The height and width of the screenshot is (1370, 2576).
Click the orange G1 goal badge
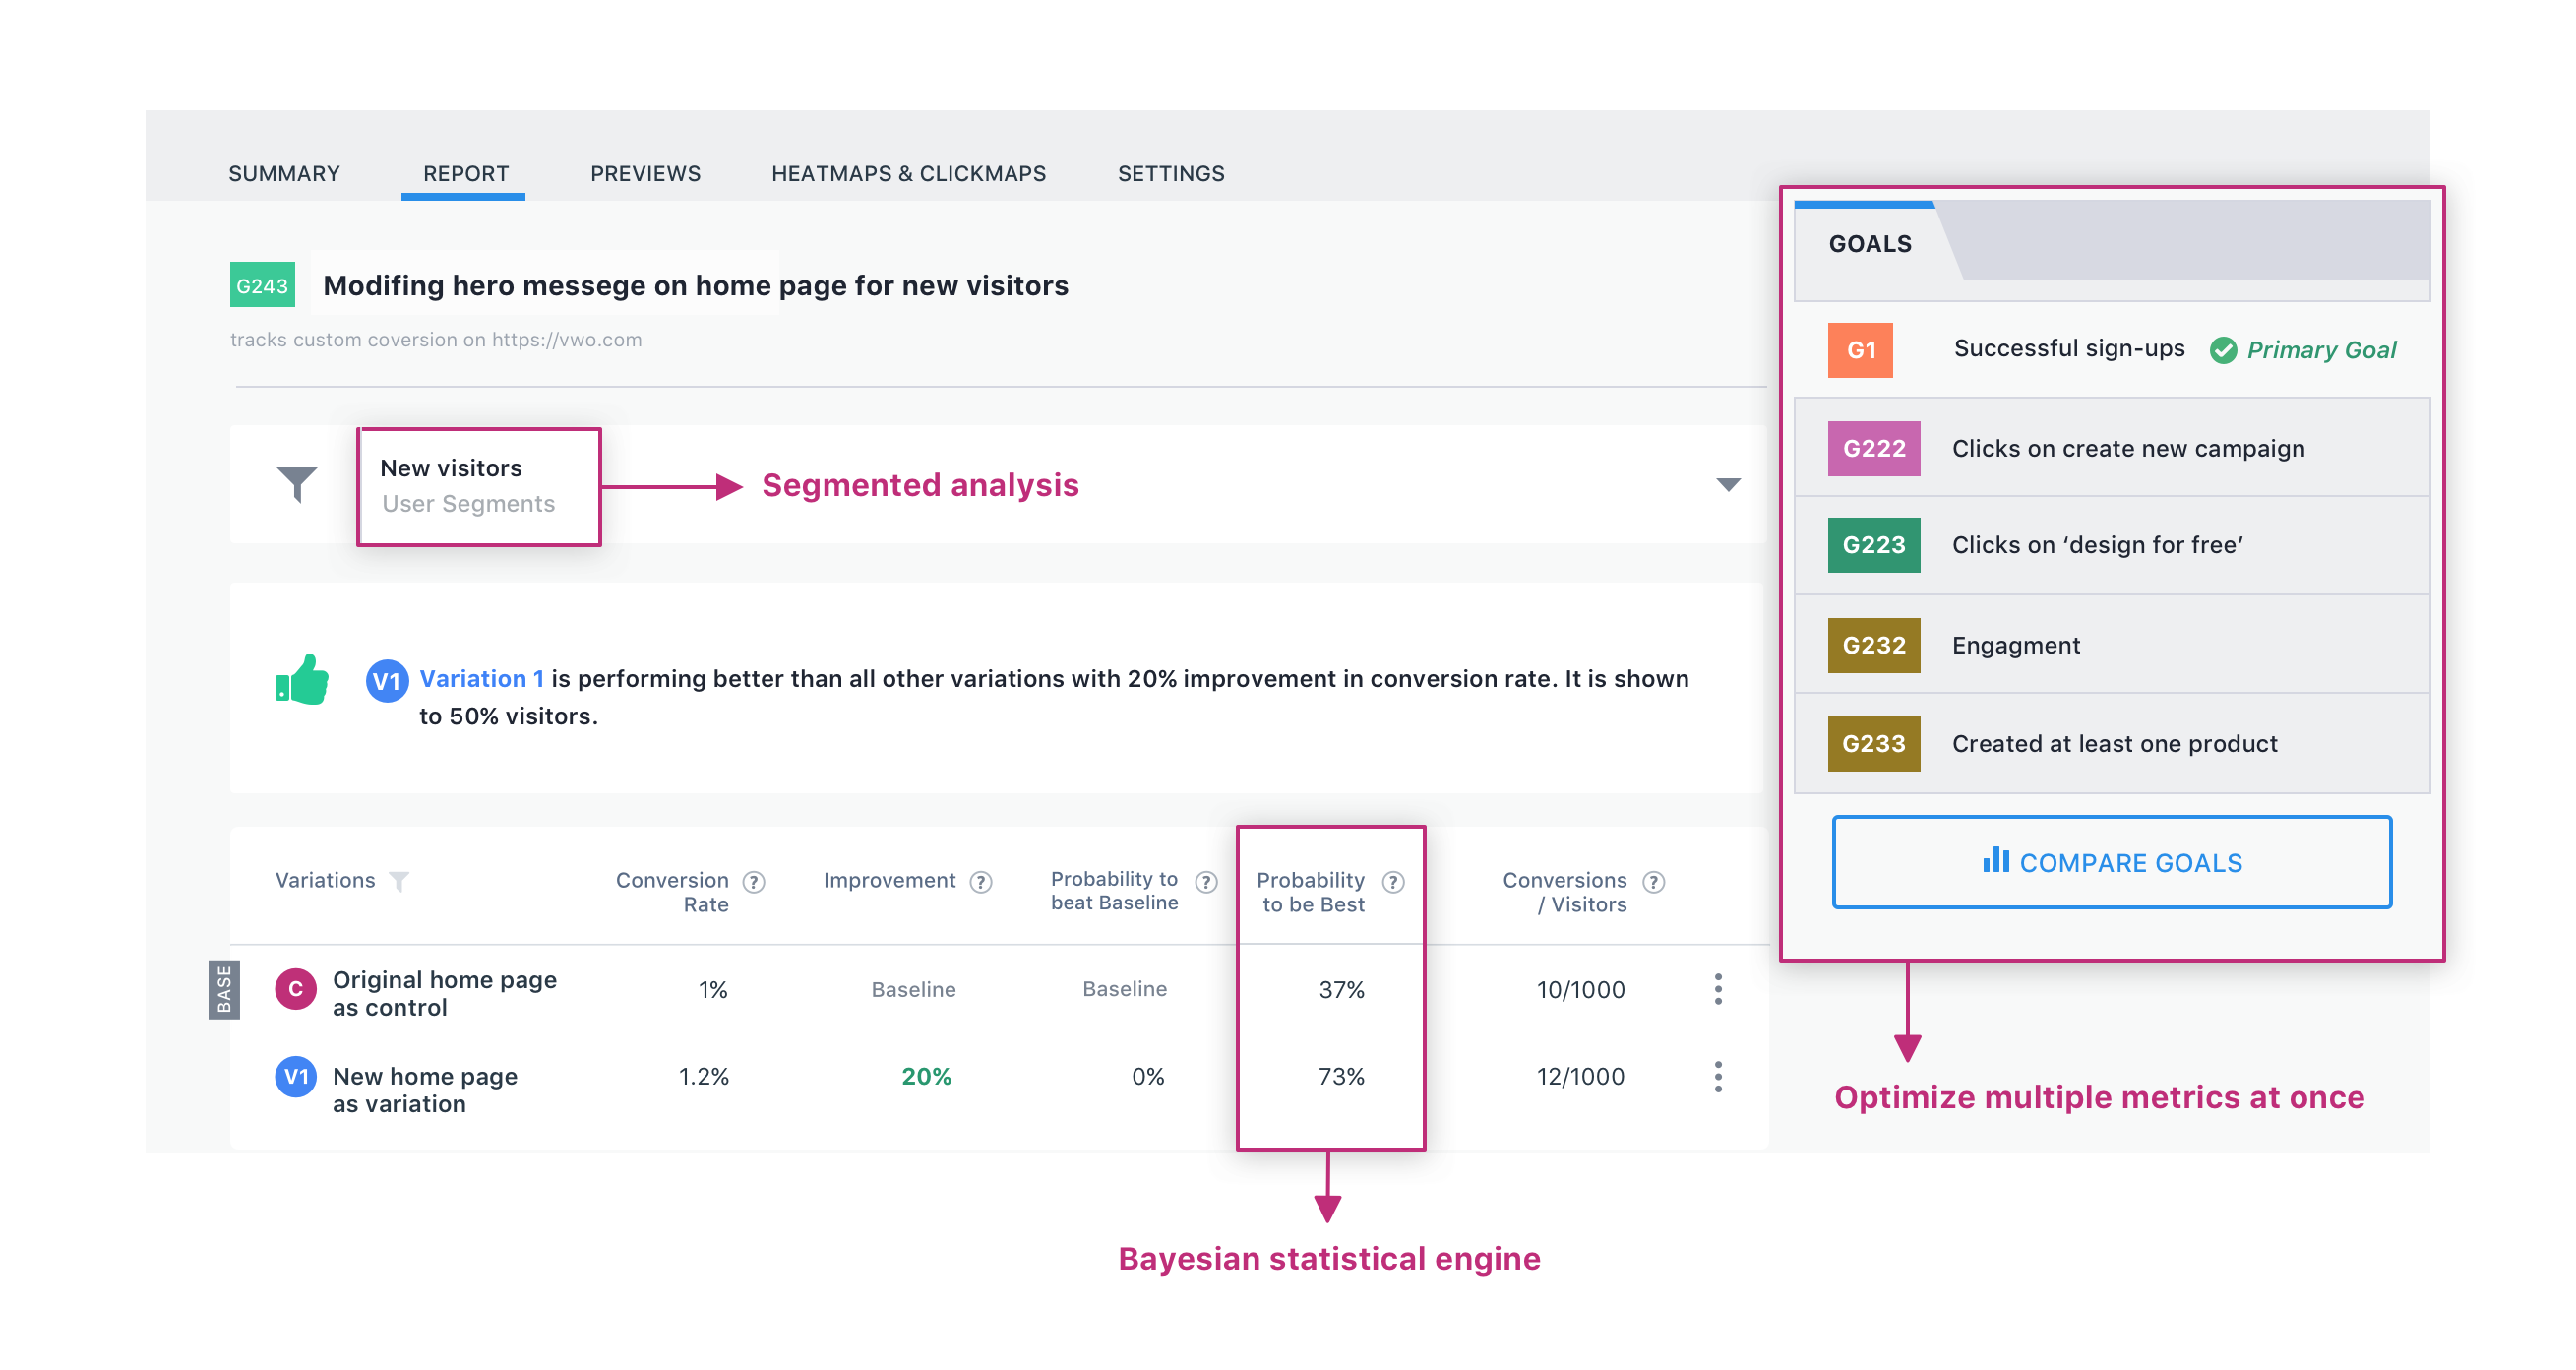1859,350
